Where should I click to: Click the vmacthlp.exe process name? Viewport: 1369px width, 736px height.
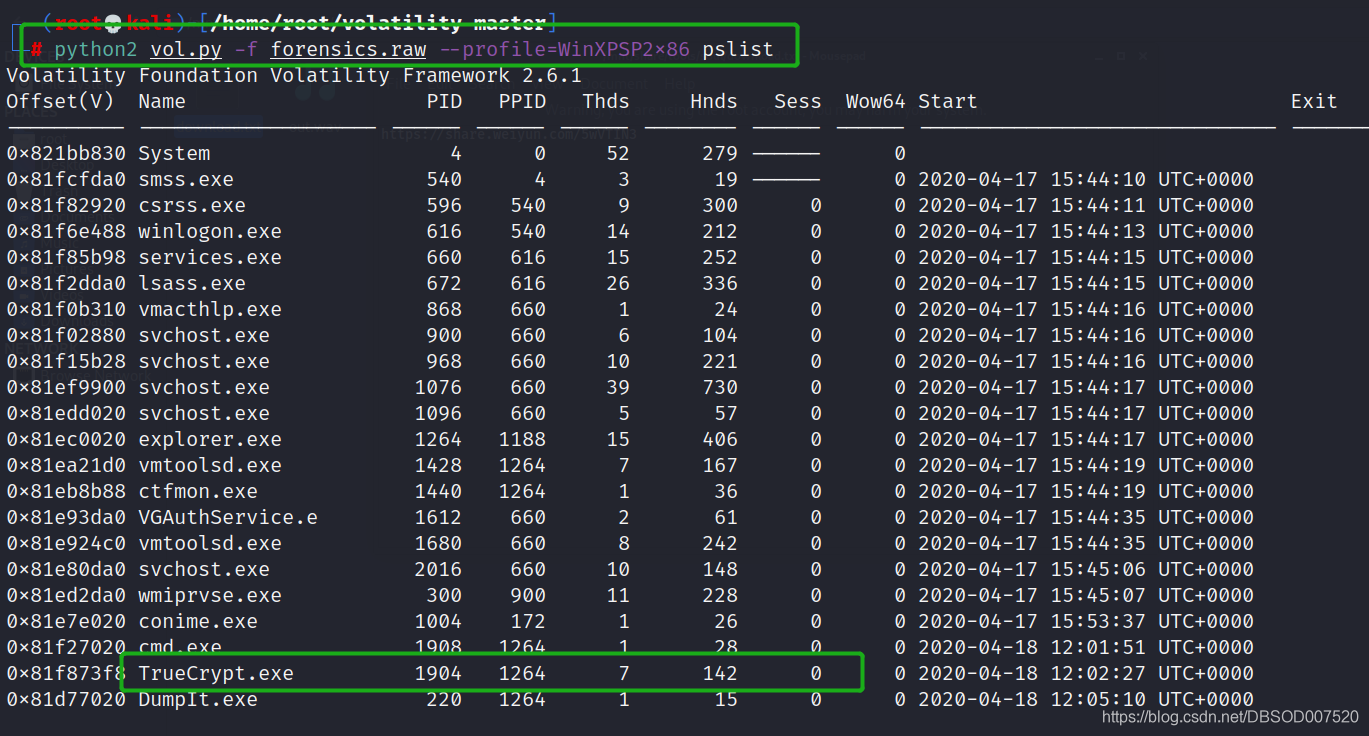pos(210,309)
